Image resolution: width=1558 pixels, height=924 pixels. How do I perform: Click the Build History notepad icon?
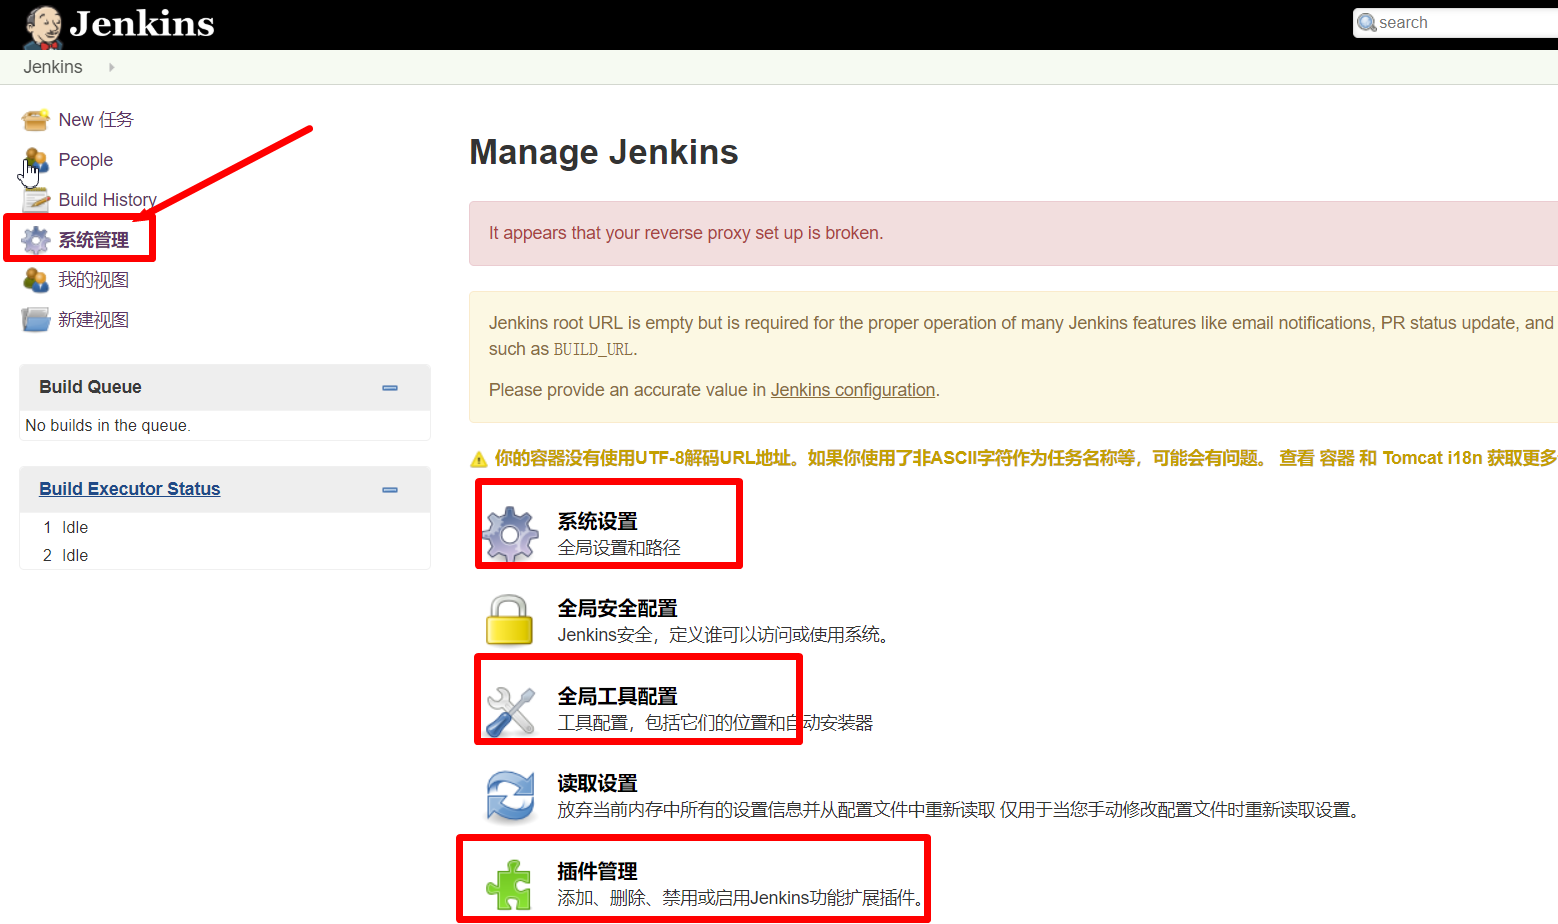36,200
